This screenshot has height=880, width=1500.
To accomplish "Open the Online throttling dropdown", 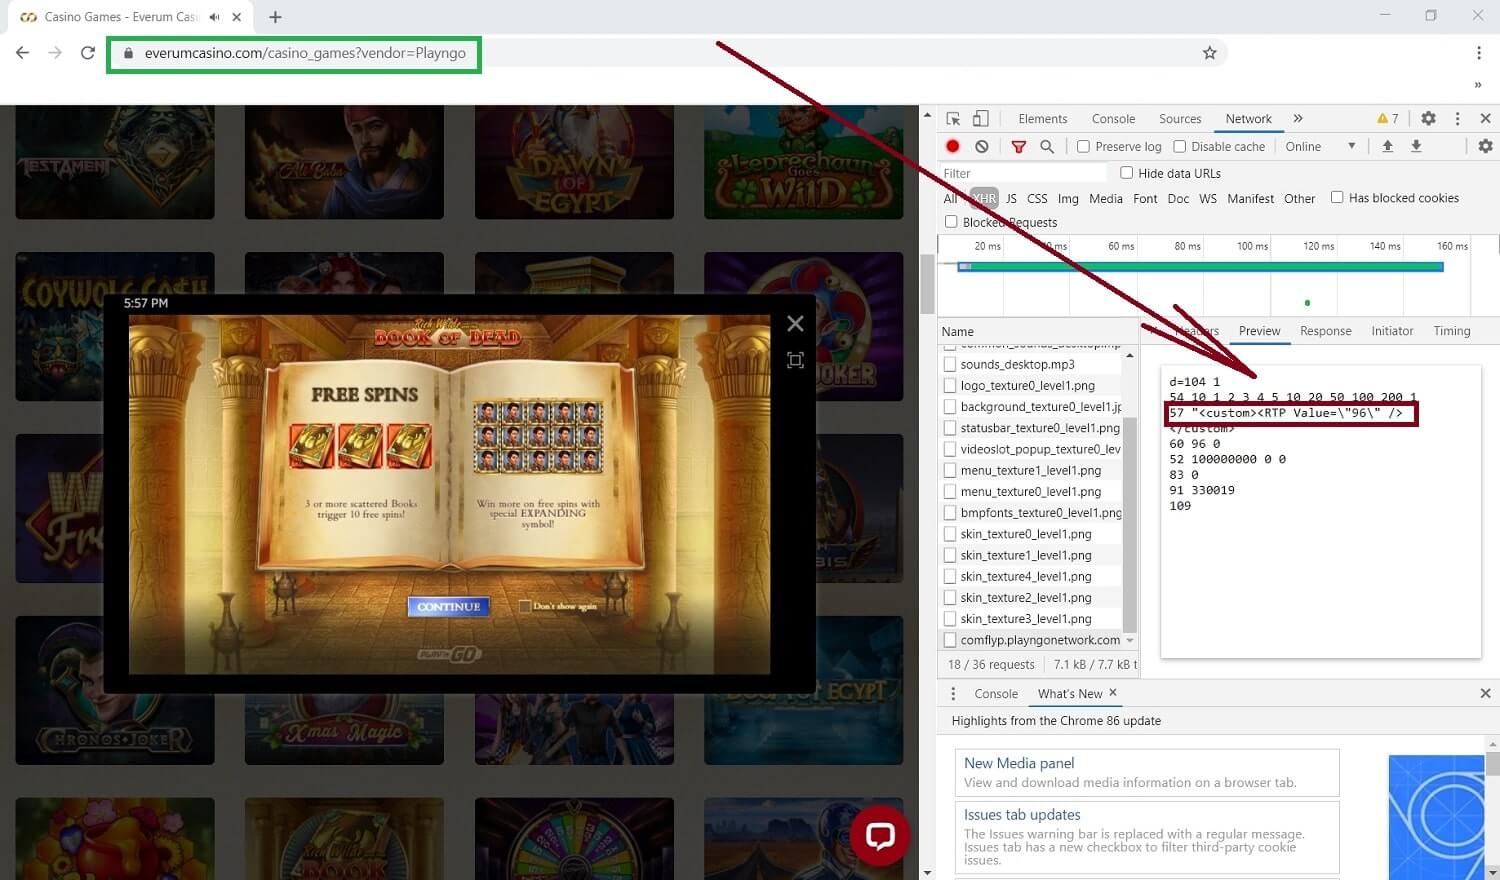I will [x=1320, y=146].
